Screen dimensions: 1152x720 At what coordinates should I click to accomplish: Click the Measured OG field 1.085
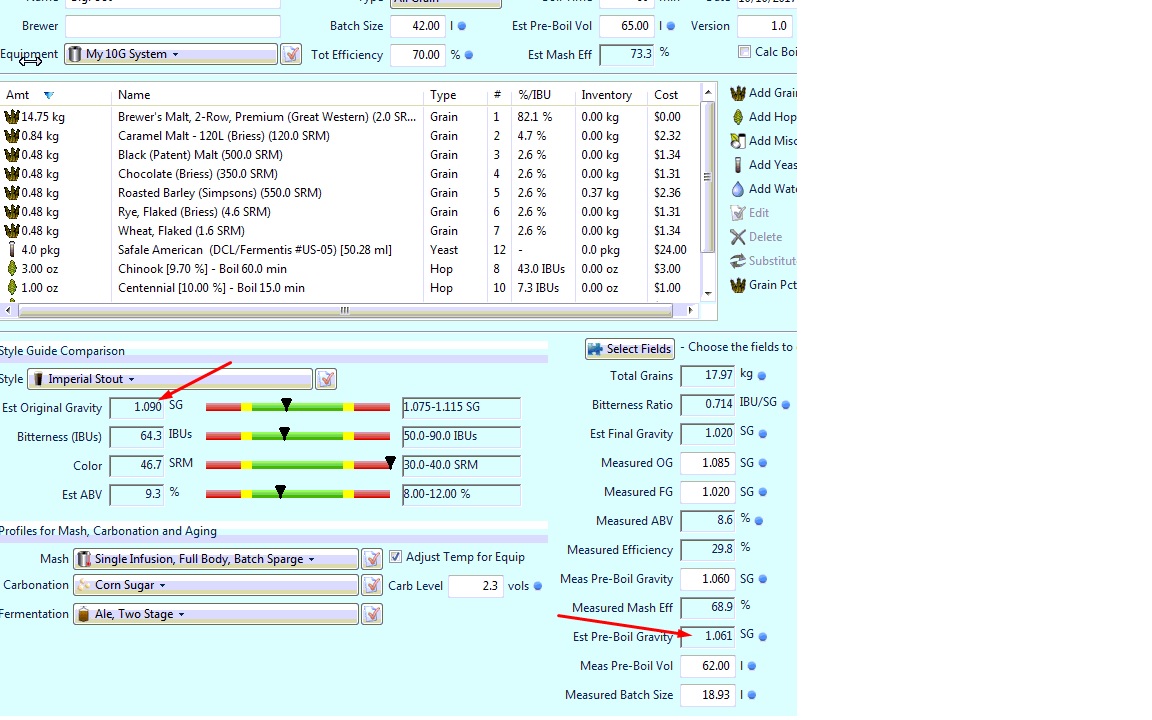point(708,463)
